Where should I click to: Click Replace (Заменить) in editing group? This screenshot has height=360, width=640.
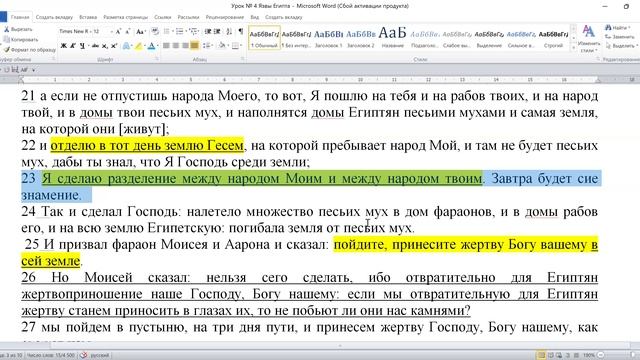tap(620, 37)
